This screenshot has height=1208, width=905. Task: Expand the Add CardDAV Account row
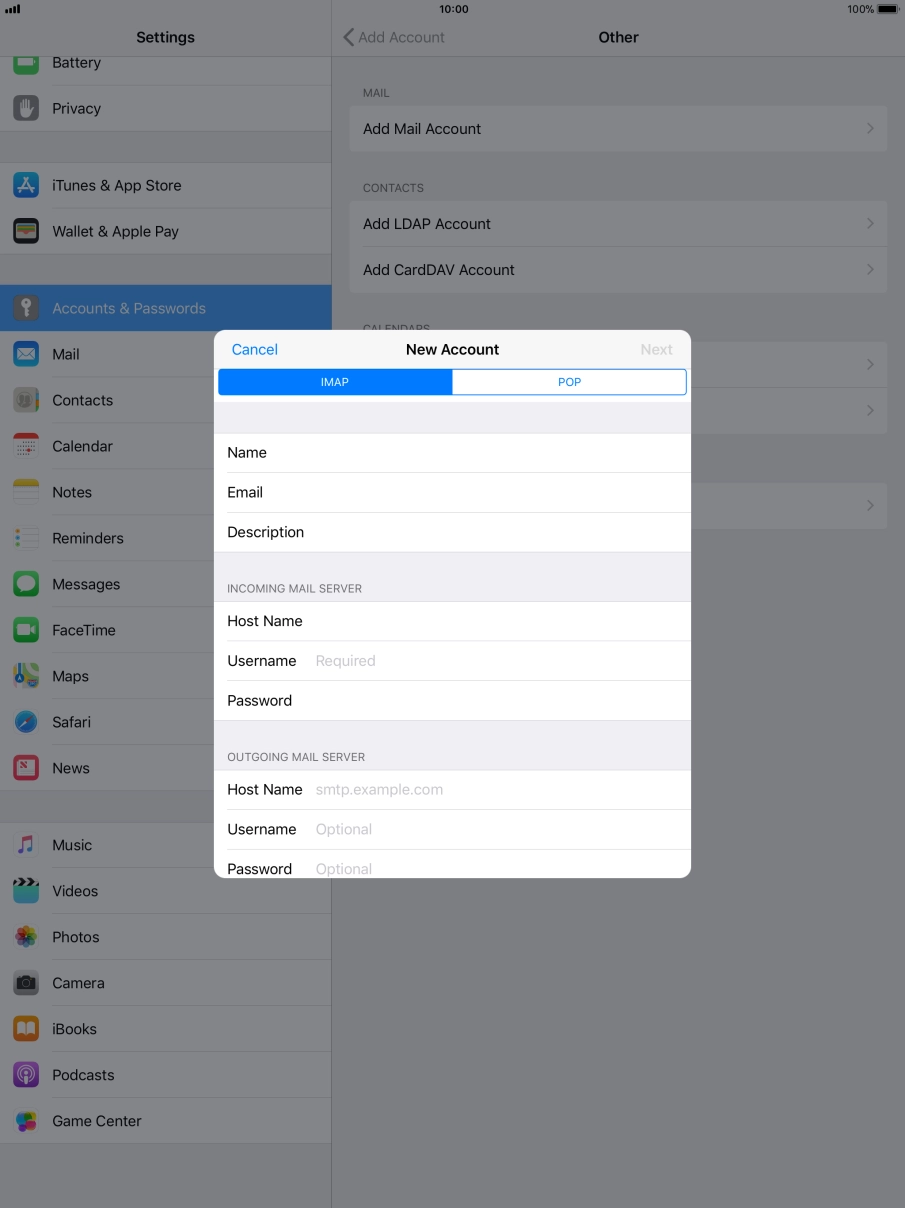coord(618,269)
